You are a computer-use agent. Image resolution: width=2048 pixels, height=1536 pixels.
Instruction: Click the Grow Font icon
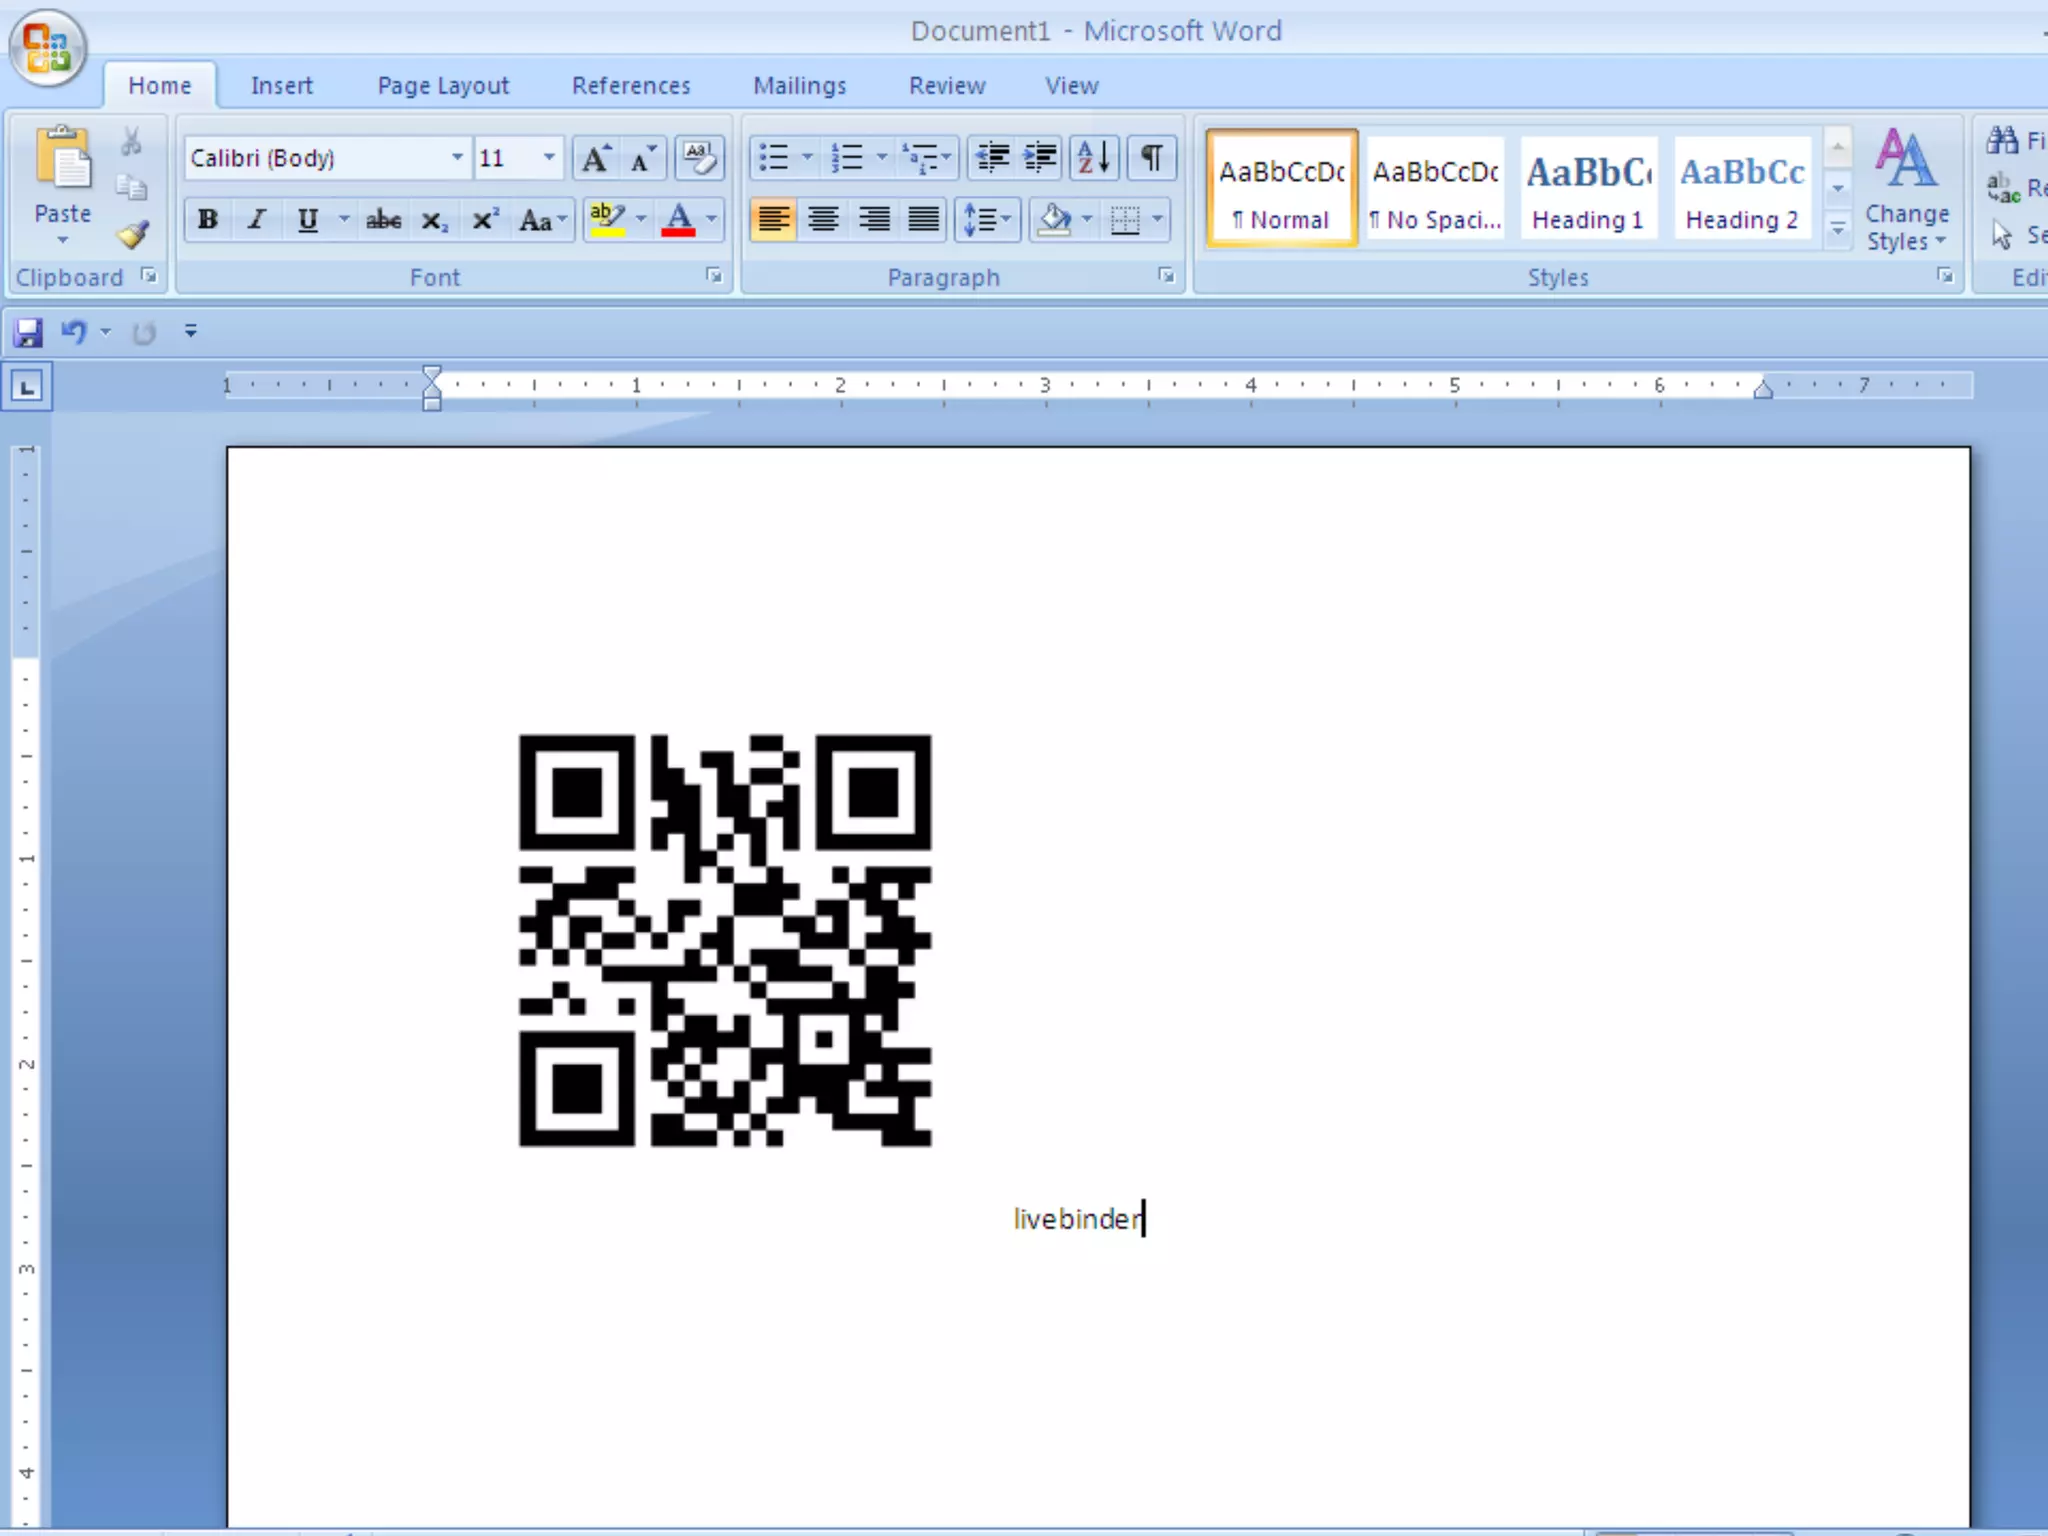point(596,158)
